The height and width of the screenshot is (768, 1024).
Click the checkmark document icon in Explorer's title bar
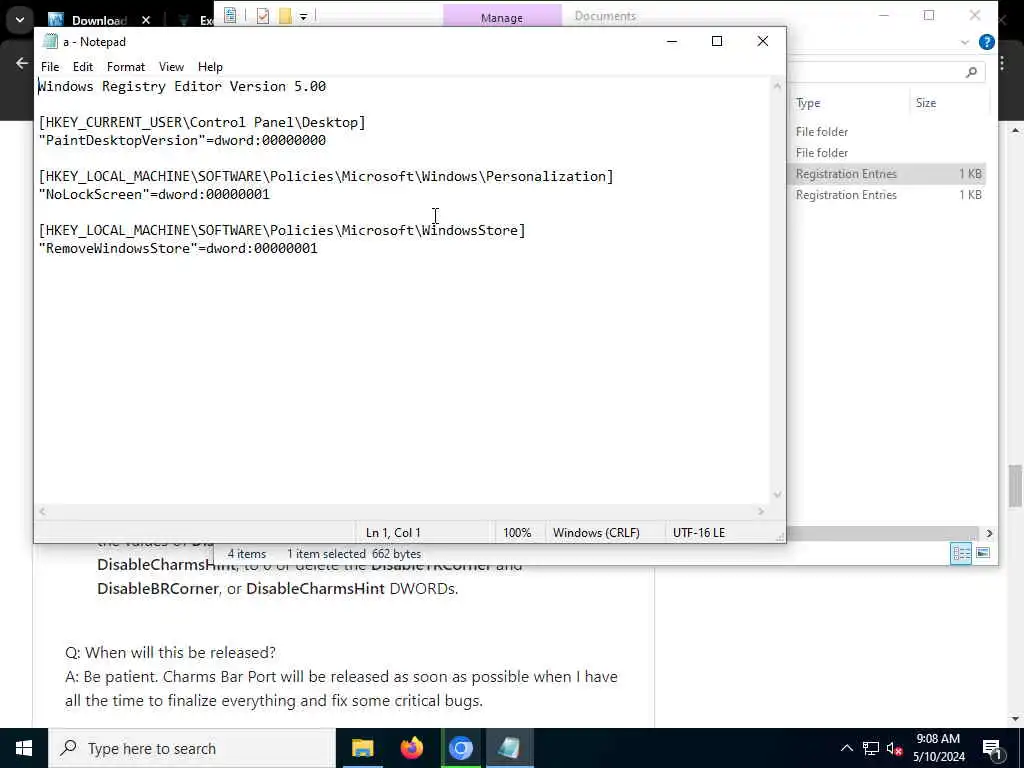[x=263, y=16]
